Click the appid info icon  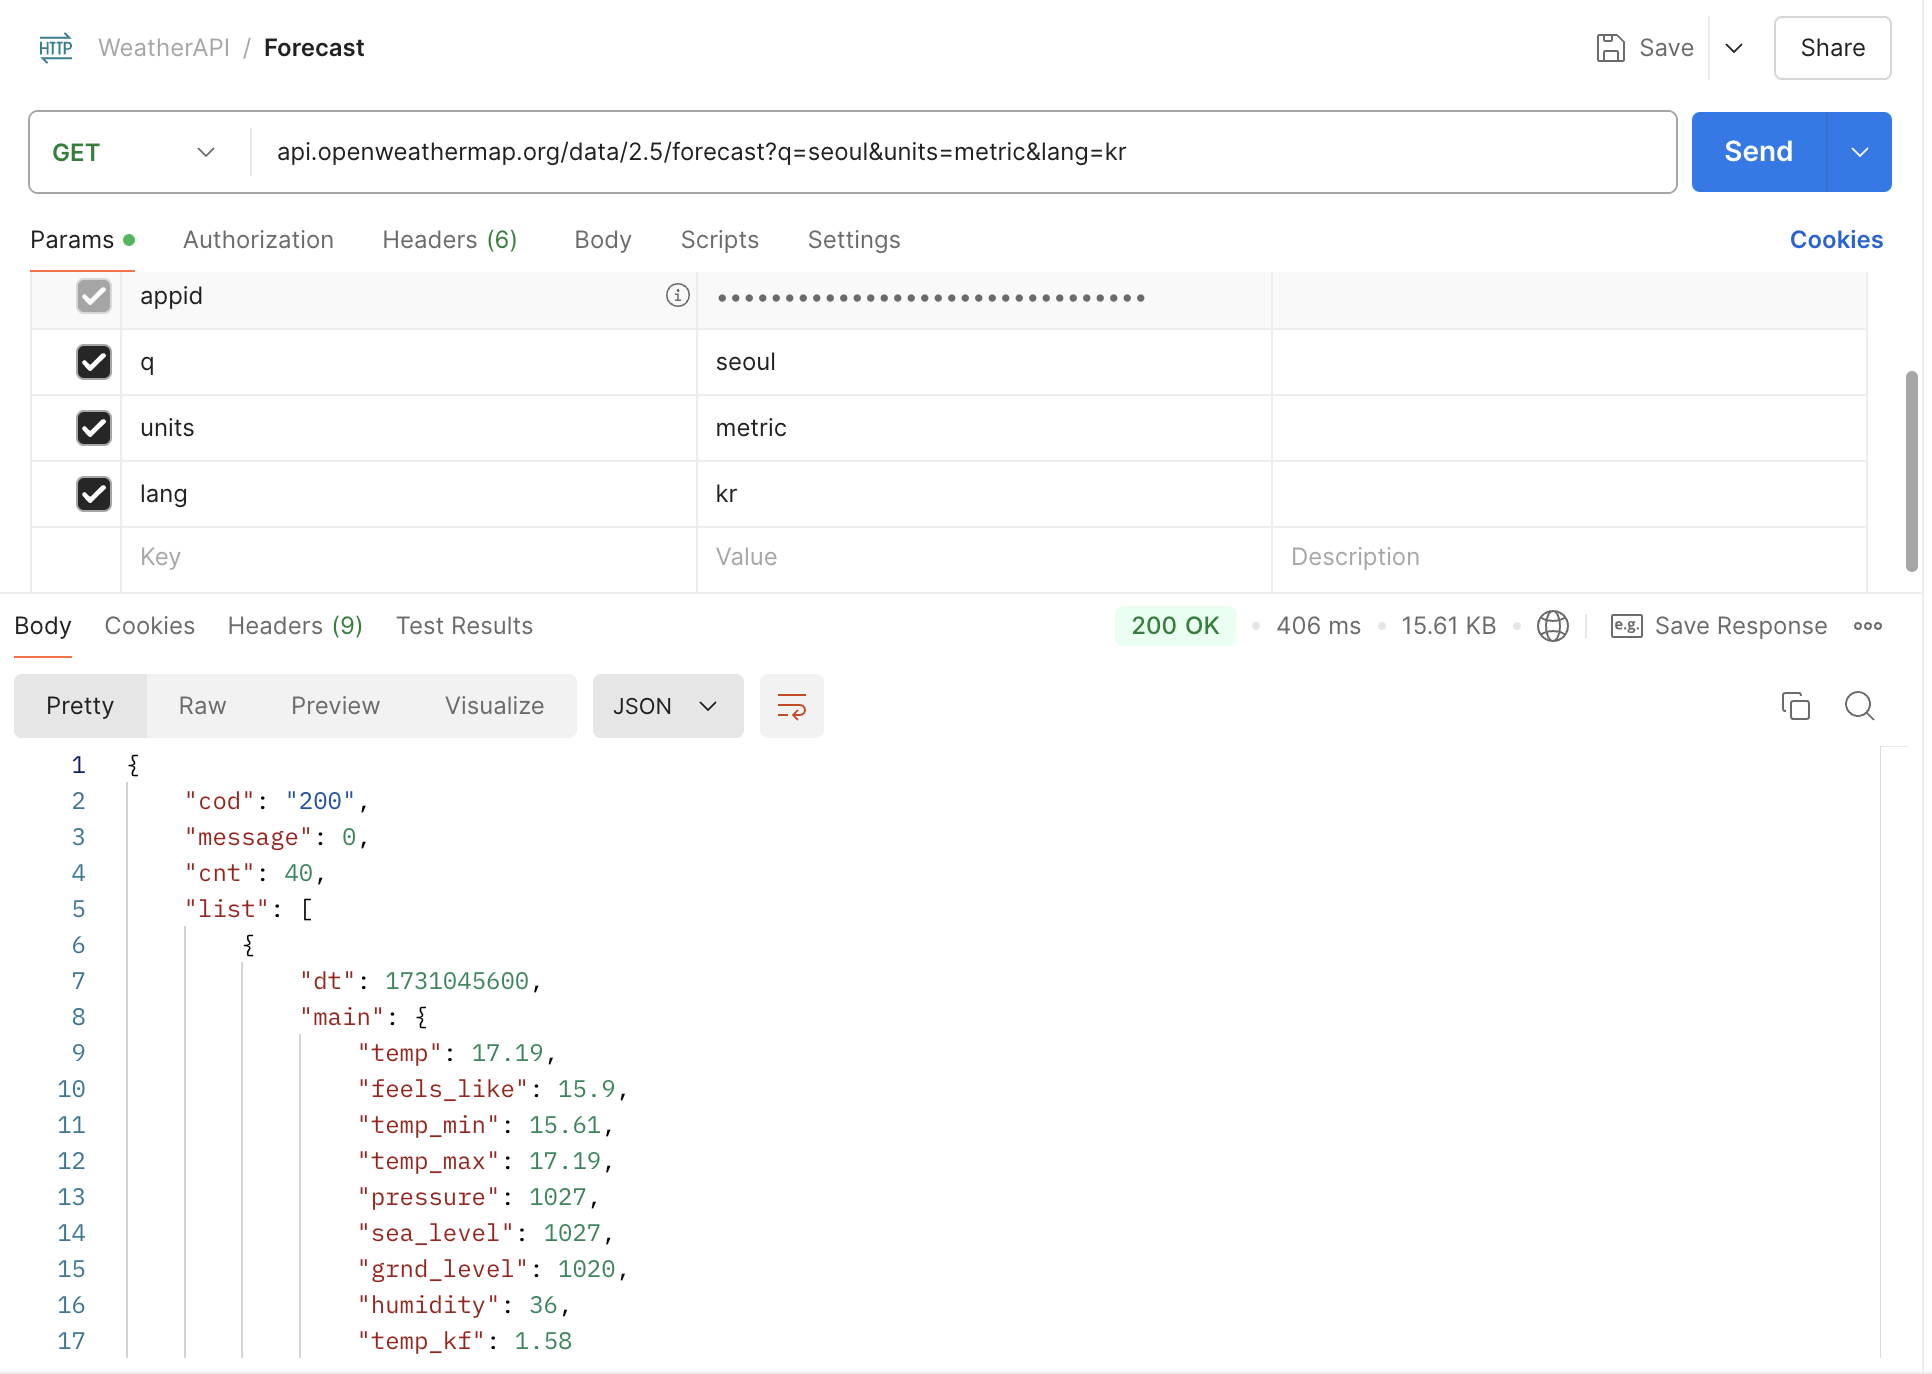[677, 295]
